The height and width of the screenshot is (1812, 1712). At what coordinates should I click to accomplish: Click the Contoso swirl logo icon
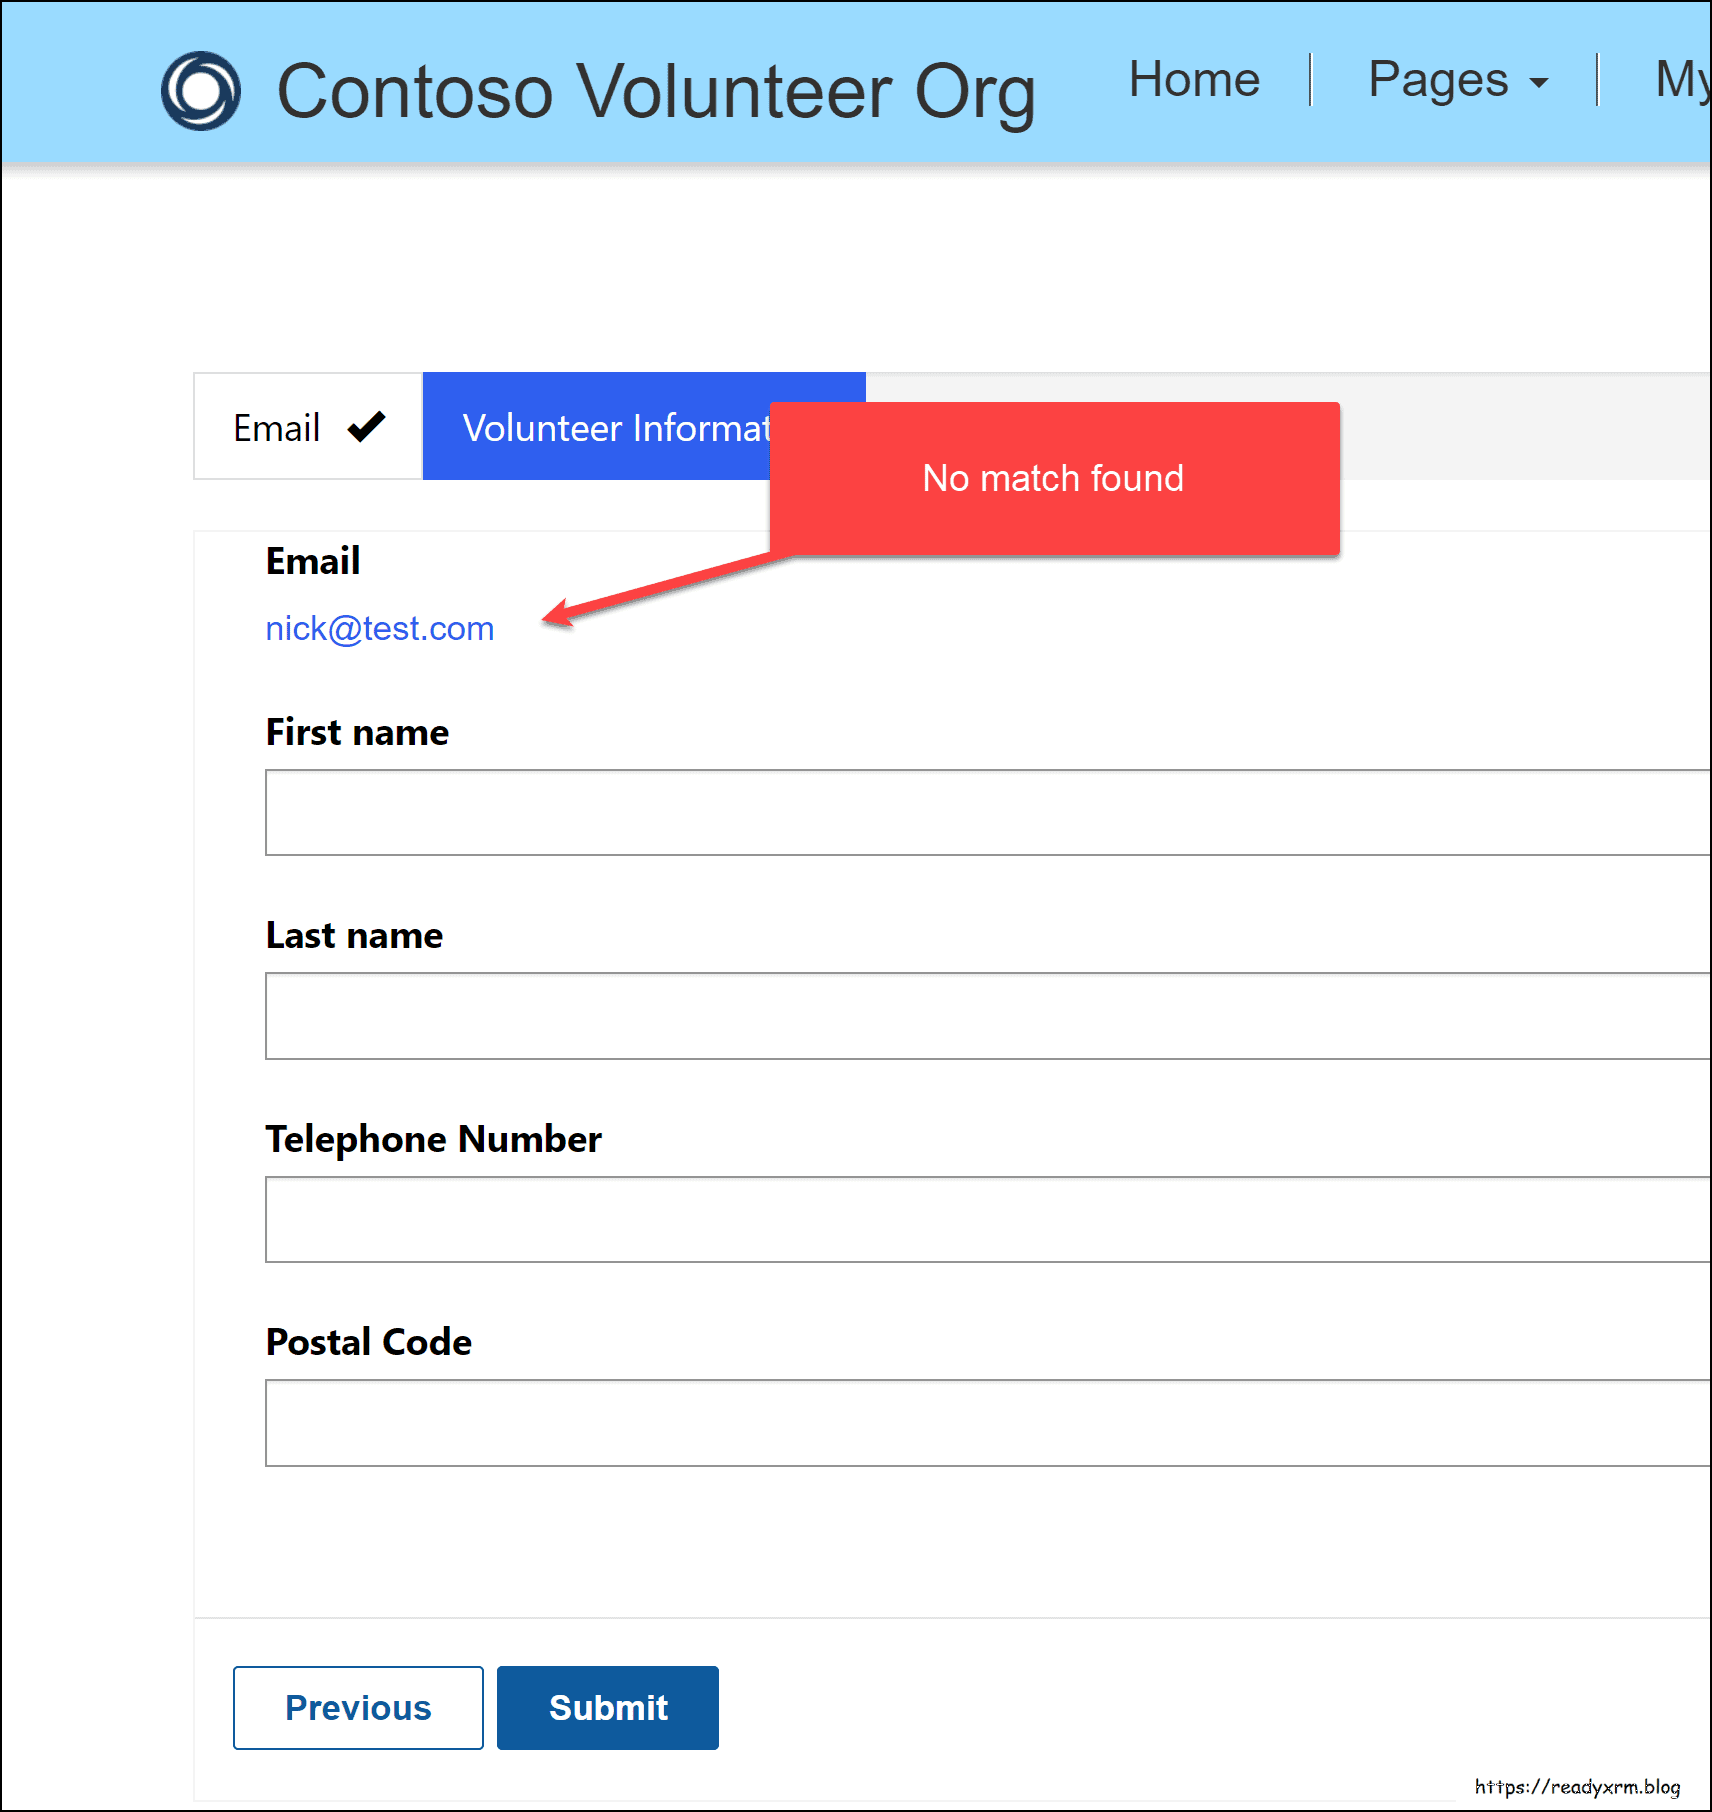(x=201, y=91)
